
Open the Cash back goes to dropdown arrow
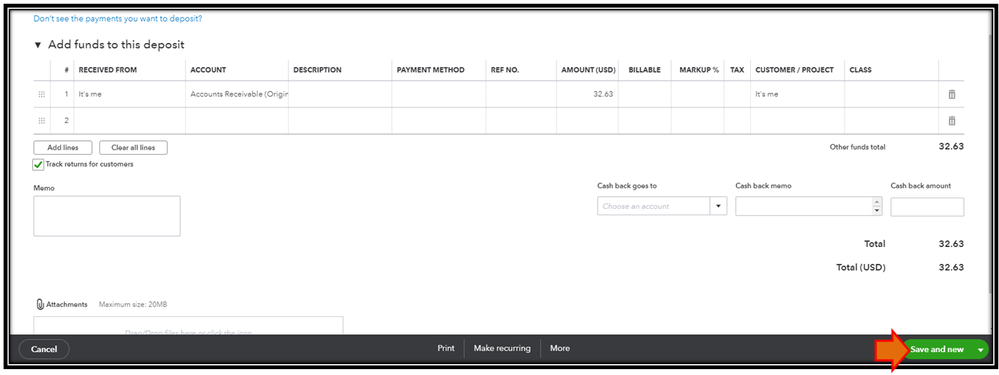coord(719,206)
